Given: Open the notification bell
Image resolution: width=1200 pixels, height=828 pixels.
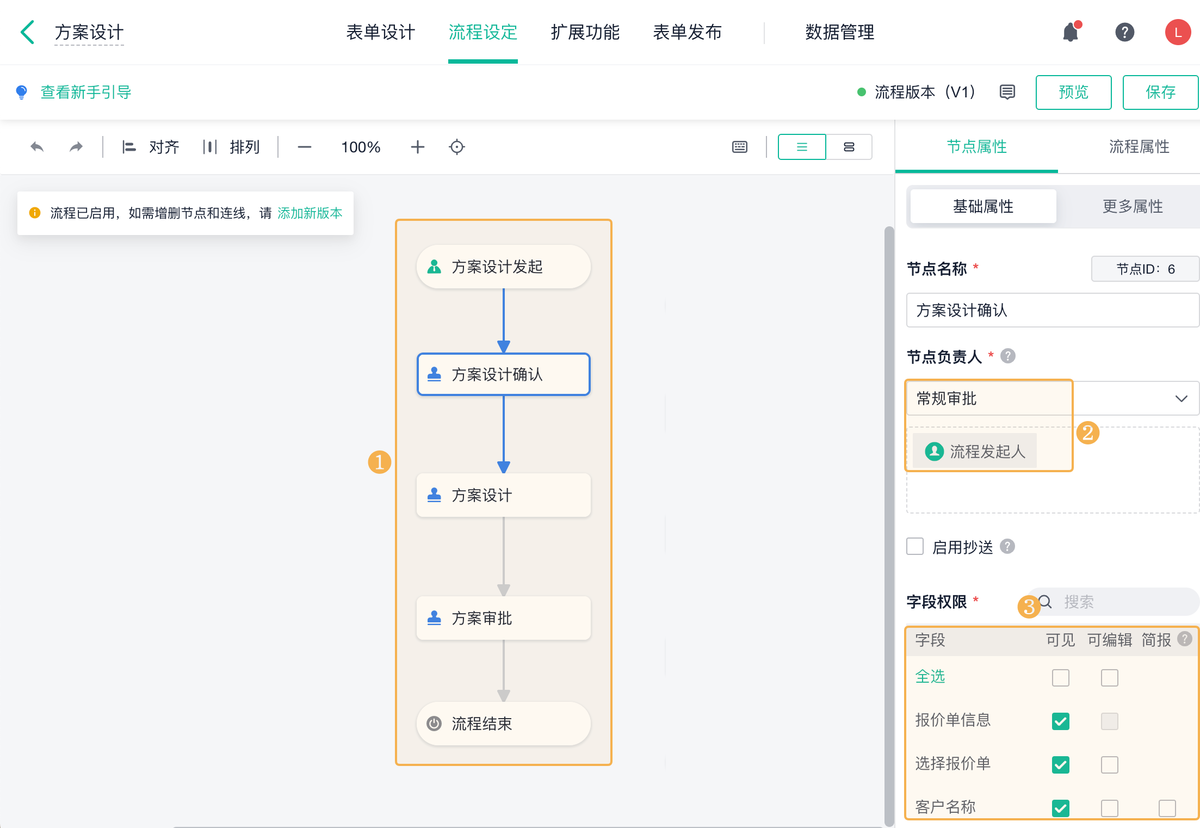Looking at the screenshot, I should (1070, 32).
